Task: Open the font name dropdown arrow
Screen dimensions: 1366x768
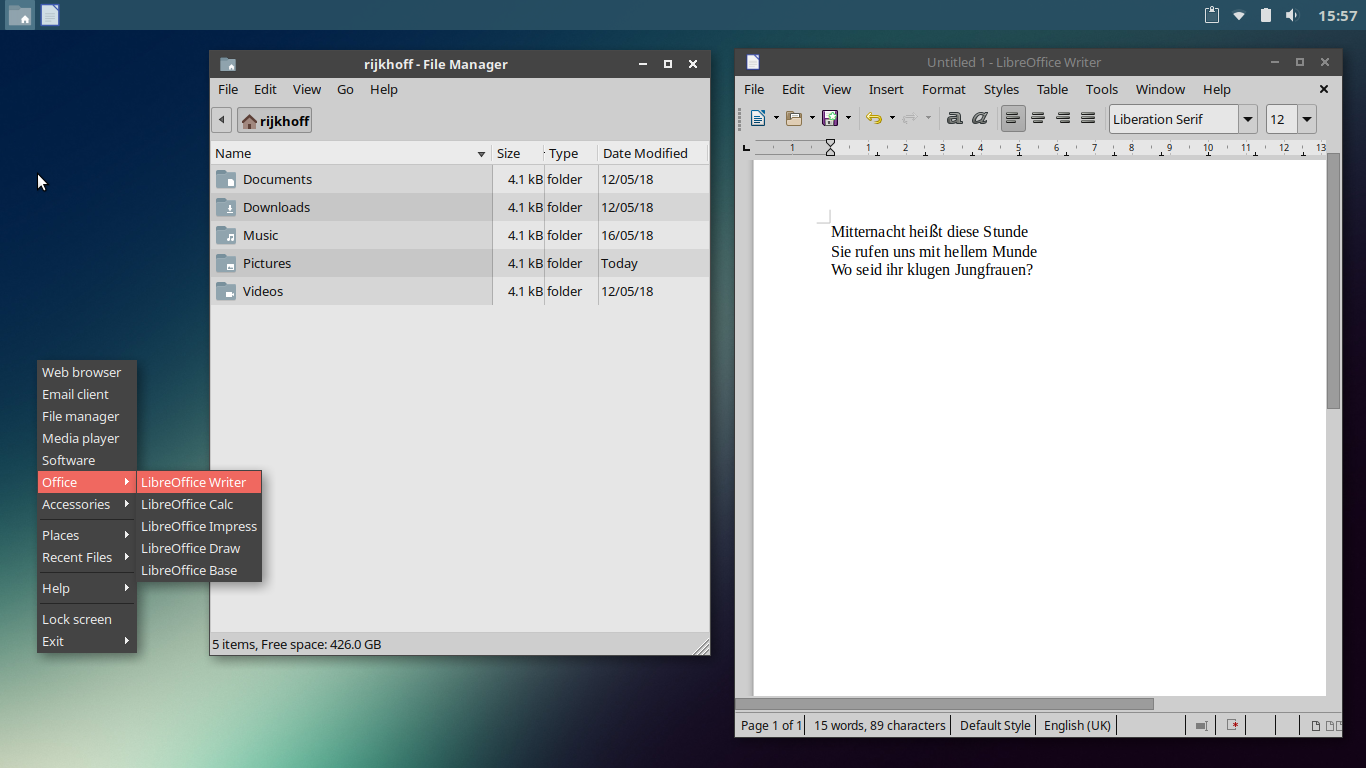Action: click(1247, 119)
